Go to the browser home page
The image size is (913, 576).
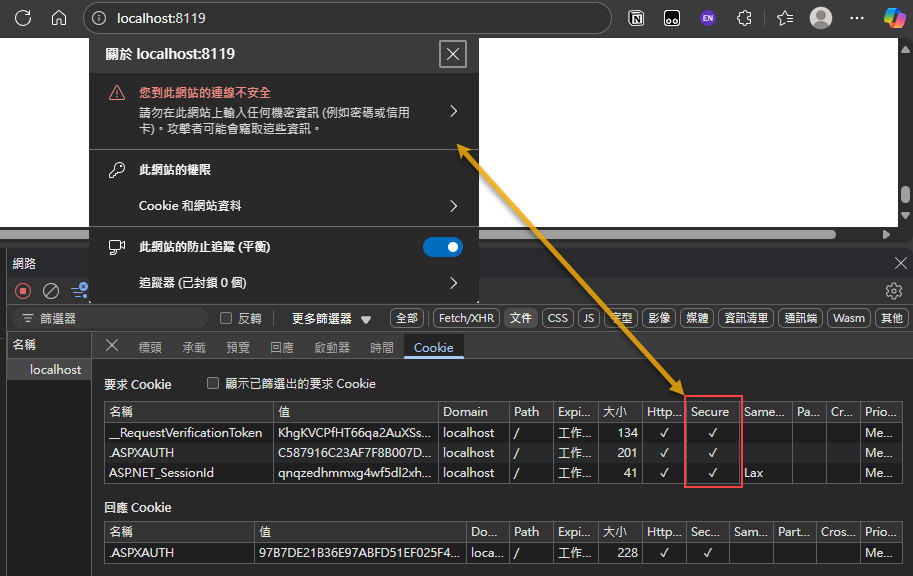pos(59,18)
